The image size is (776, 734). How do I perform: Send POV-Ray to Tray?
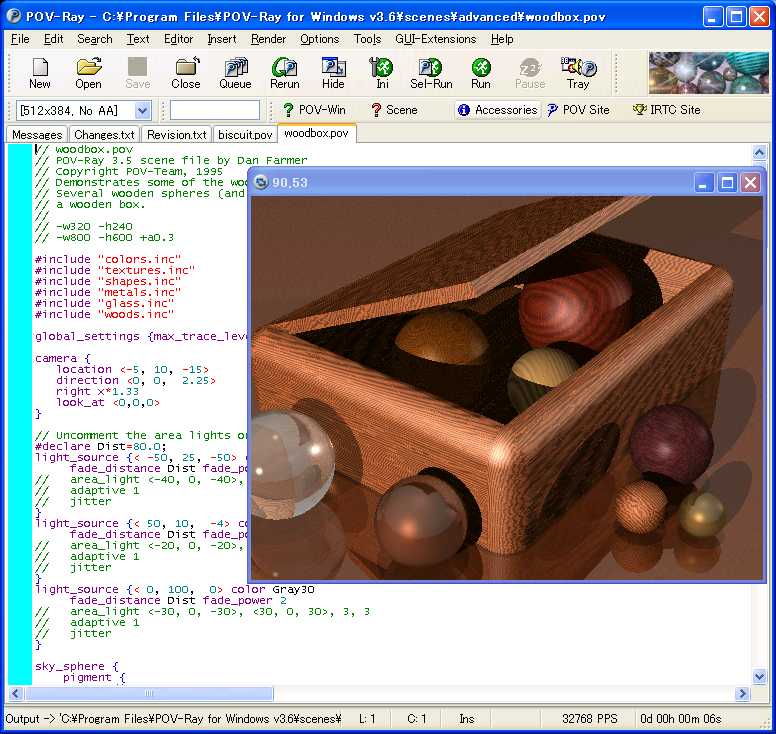click(x=578, y=73)
